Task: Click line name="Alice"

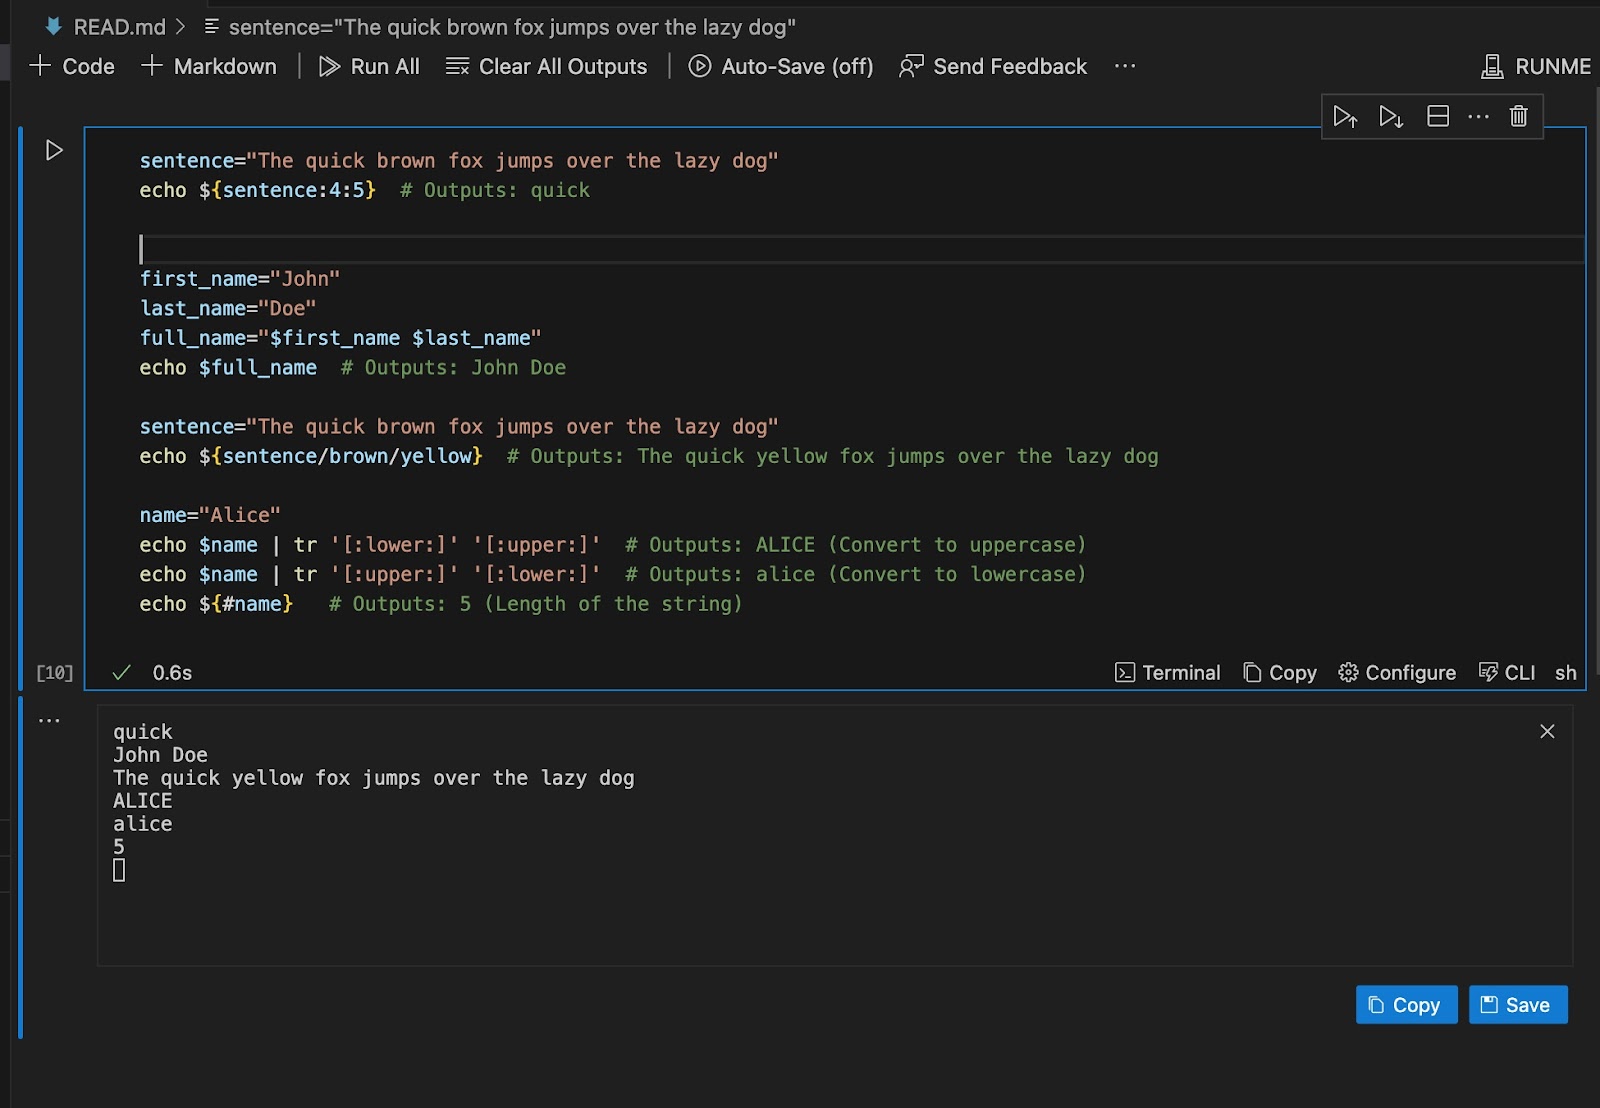Action: click(210, 515)
